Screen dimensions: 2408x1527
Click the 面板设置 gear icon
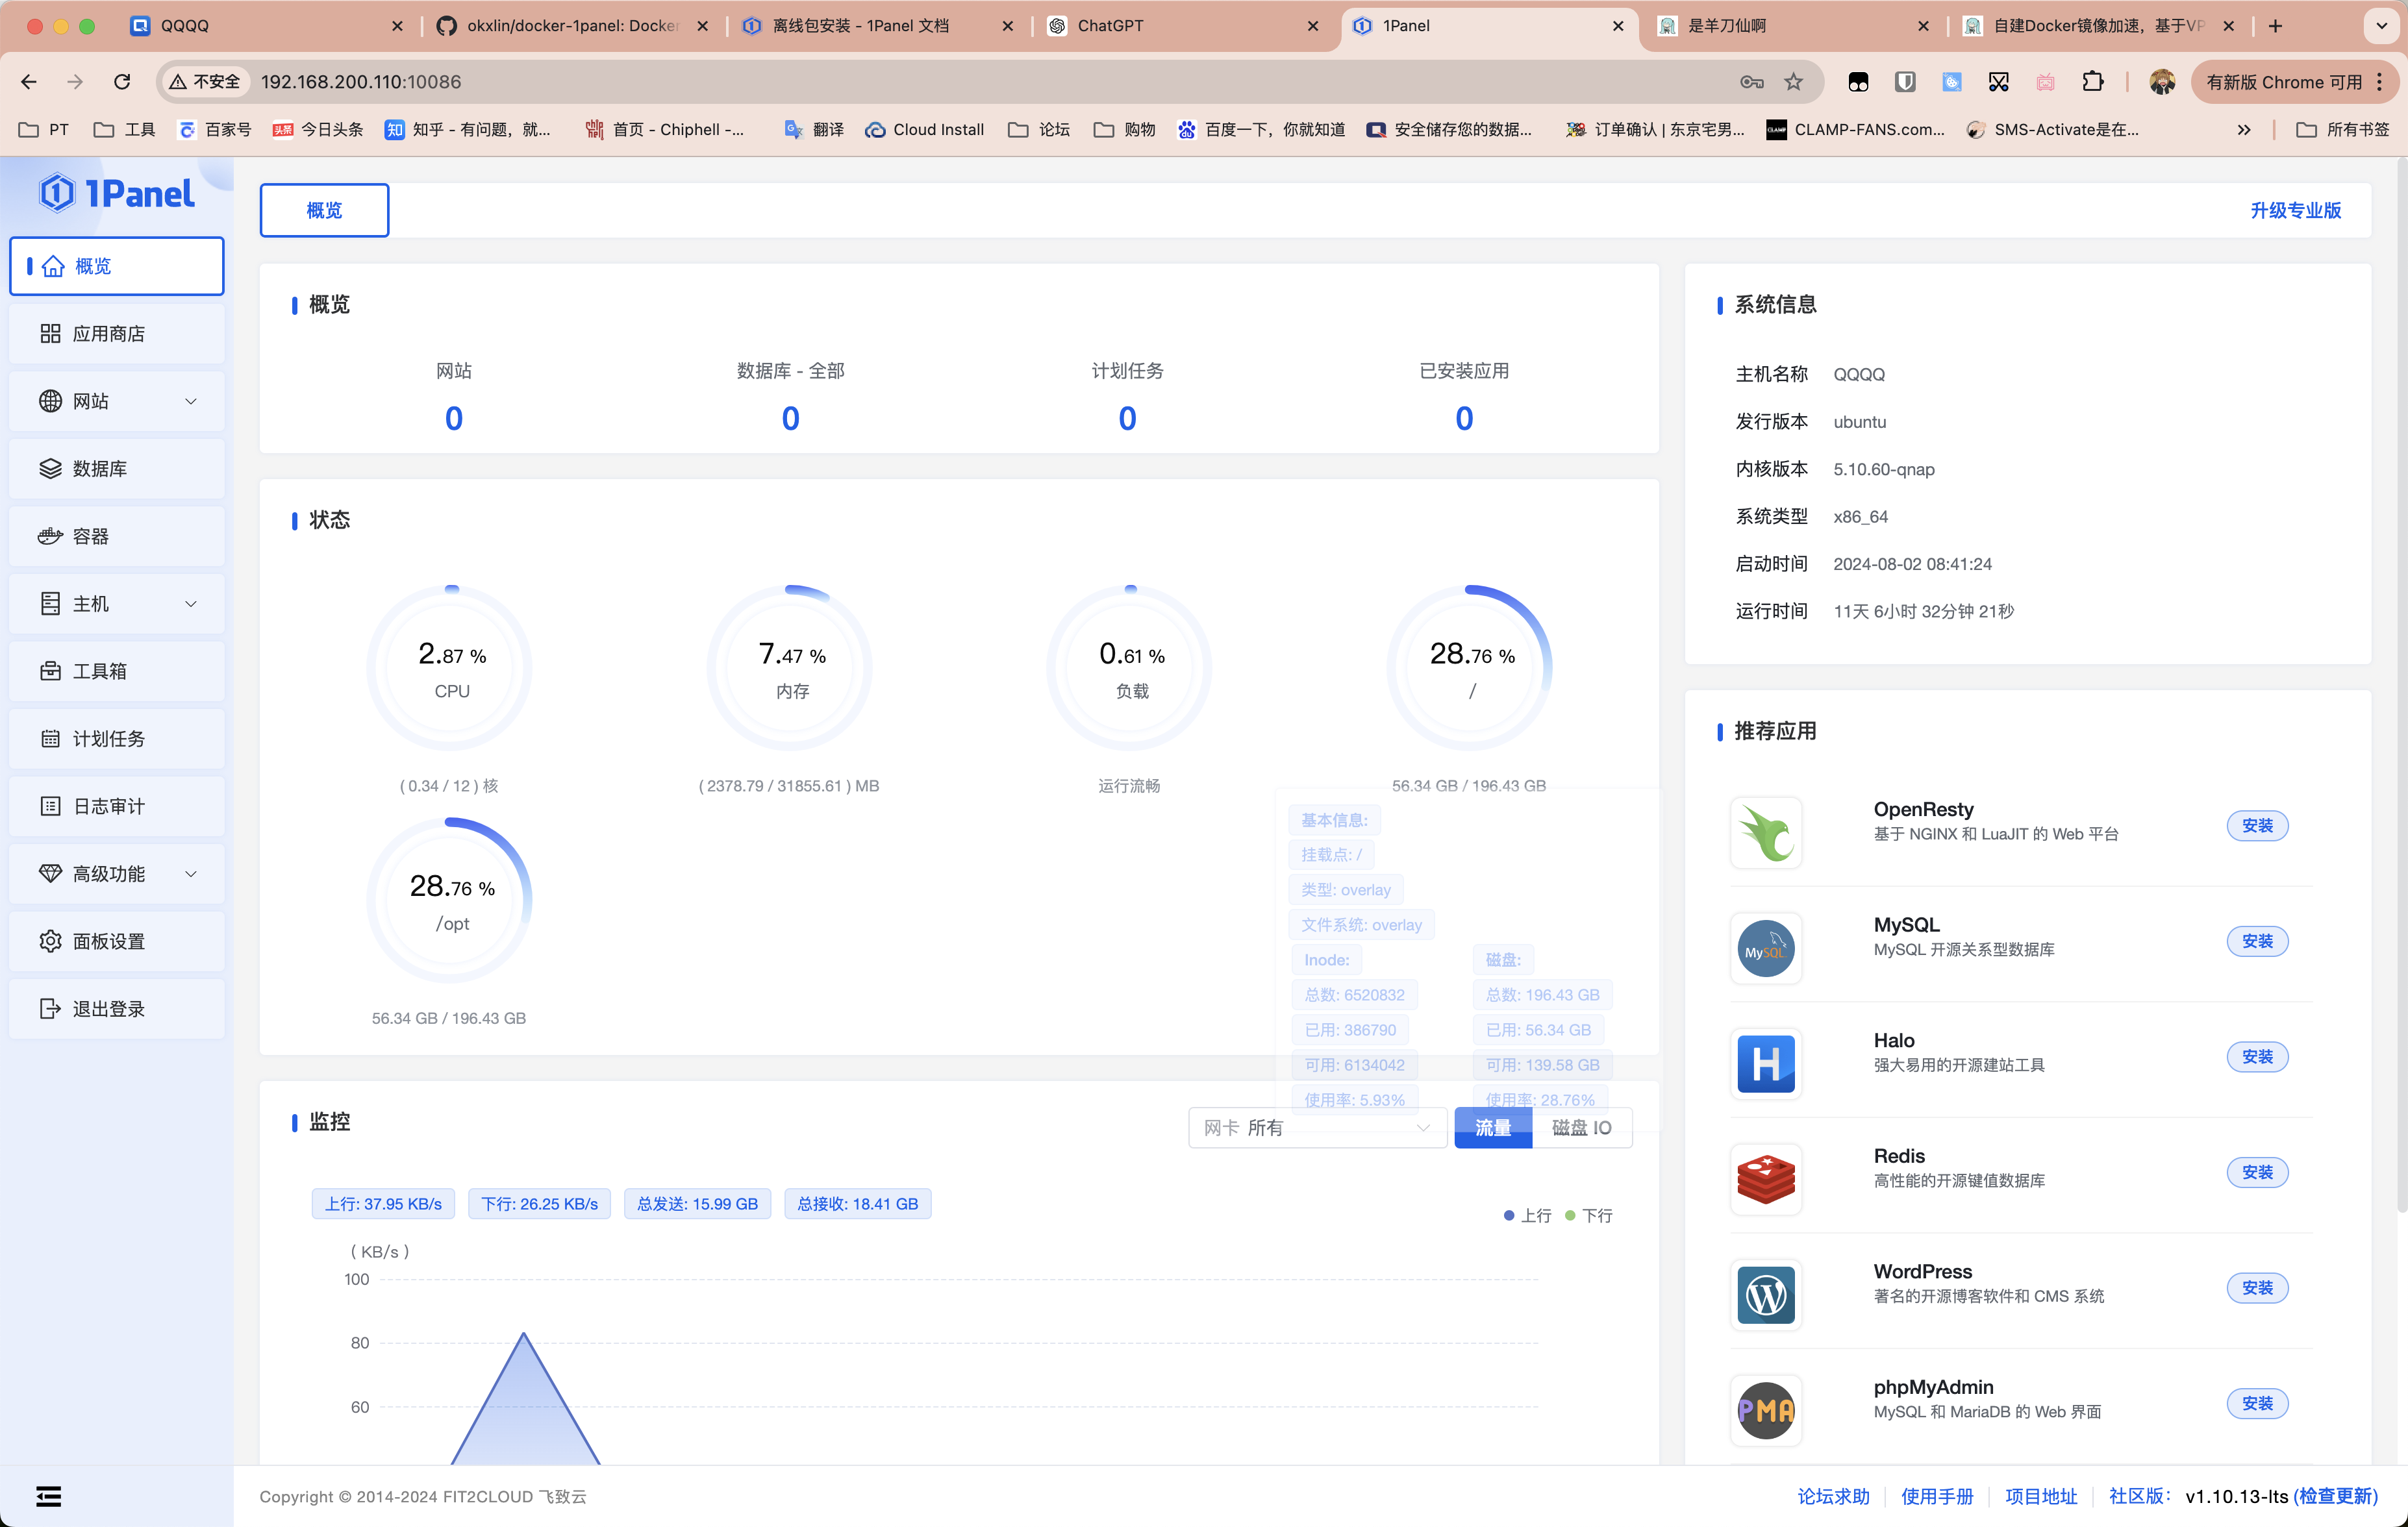click(x=50, y=941)
